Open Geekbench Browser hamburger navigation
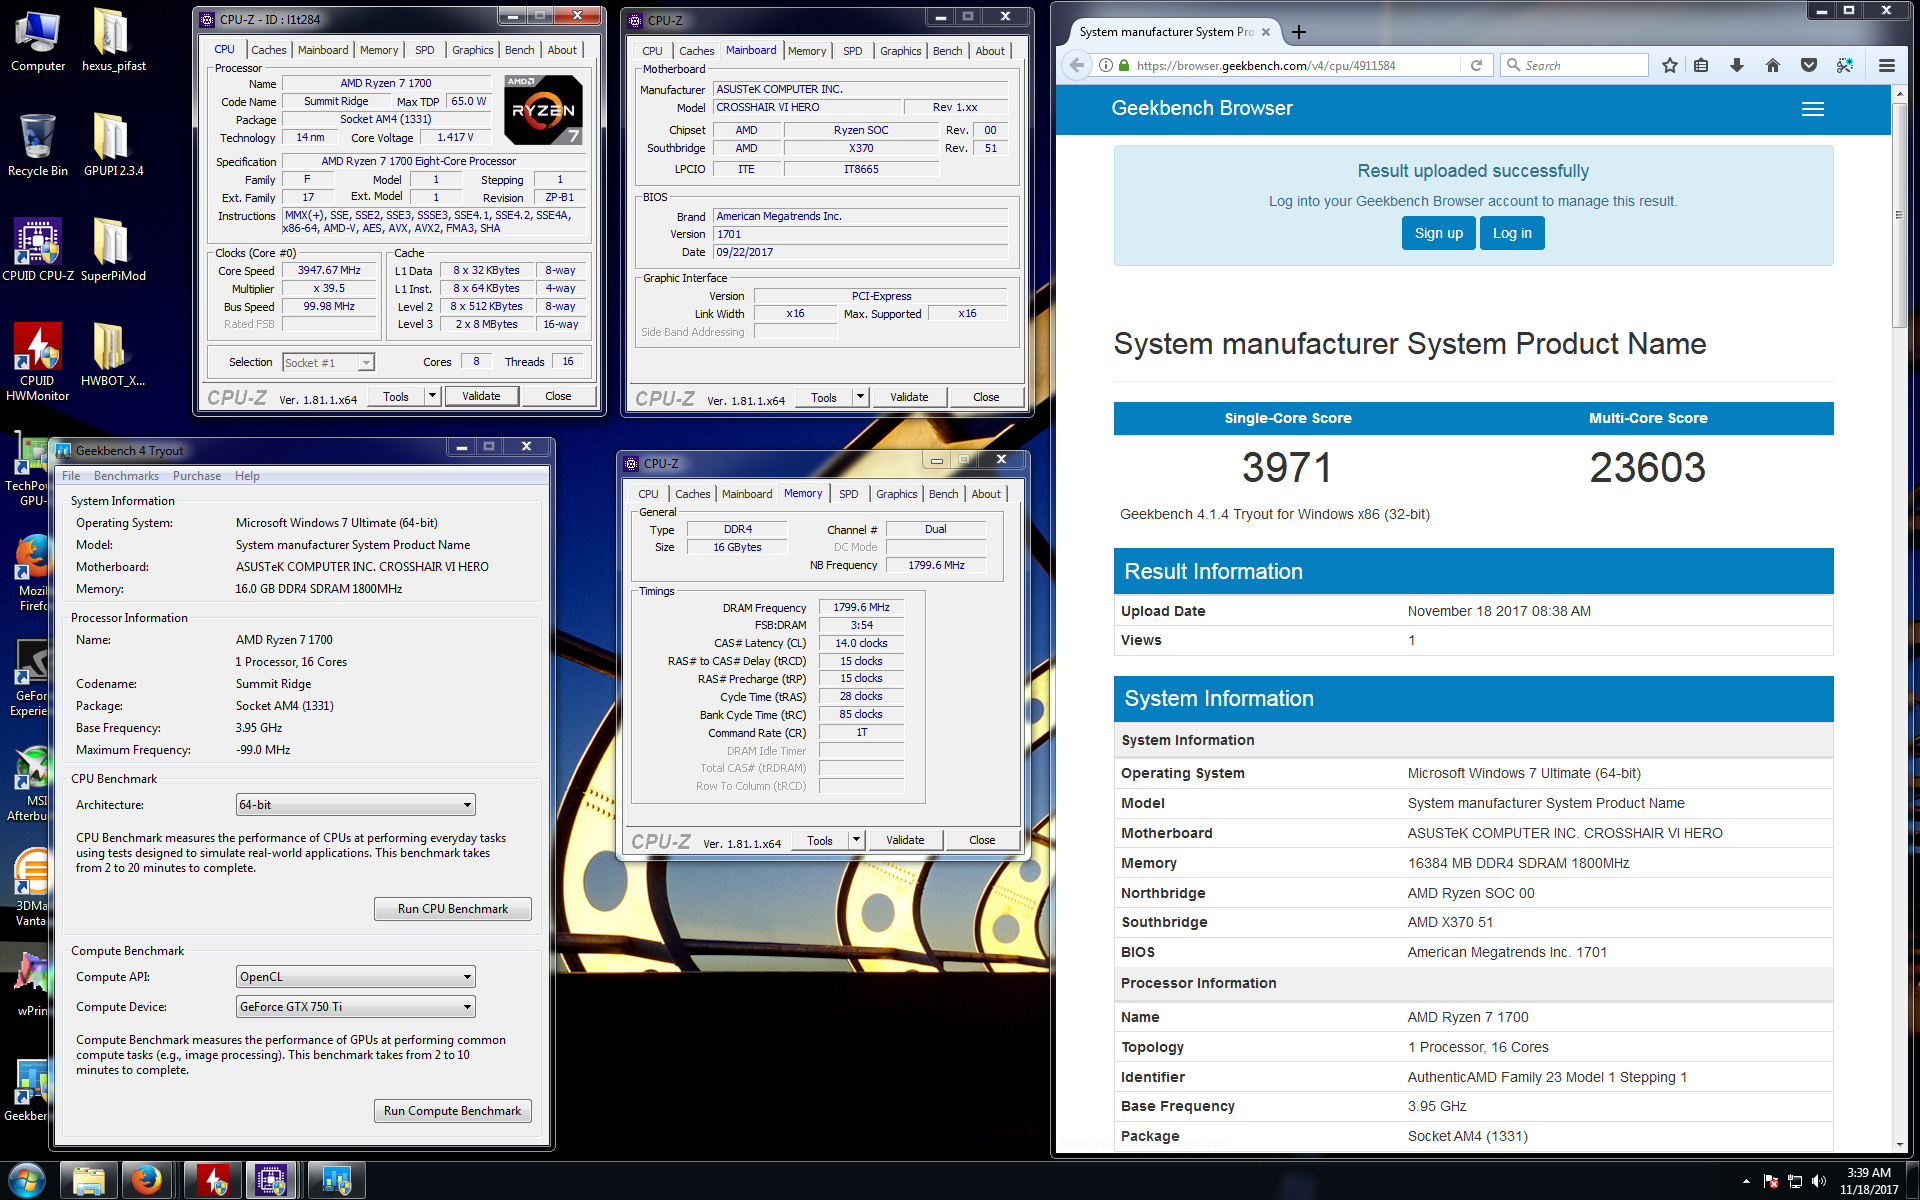This screenshot has width=1920, height=1200. click(x=1813, y=109)
